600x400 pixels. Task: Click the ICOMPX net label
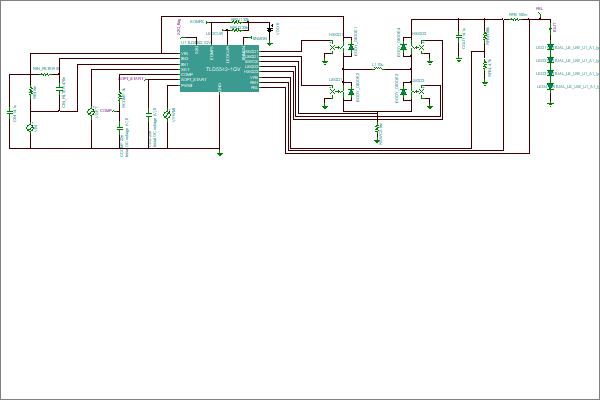197,22
